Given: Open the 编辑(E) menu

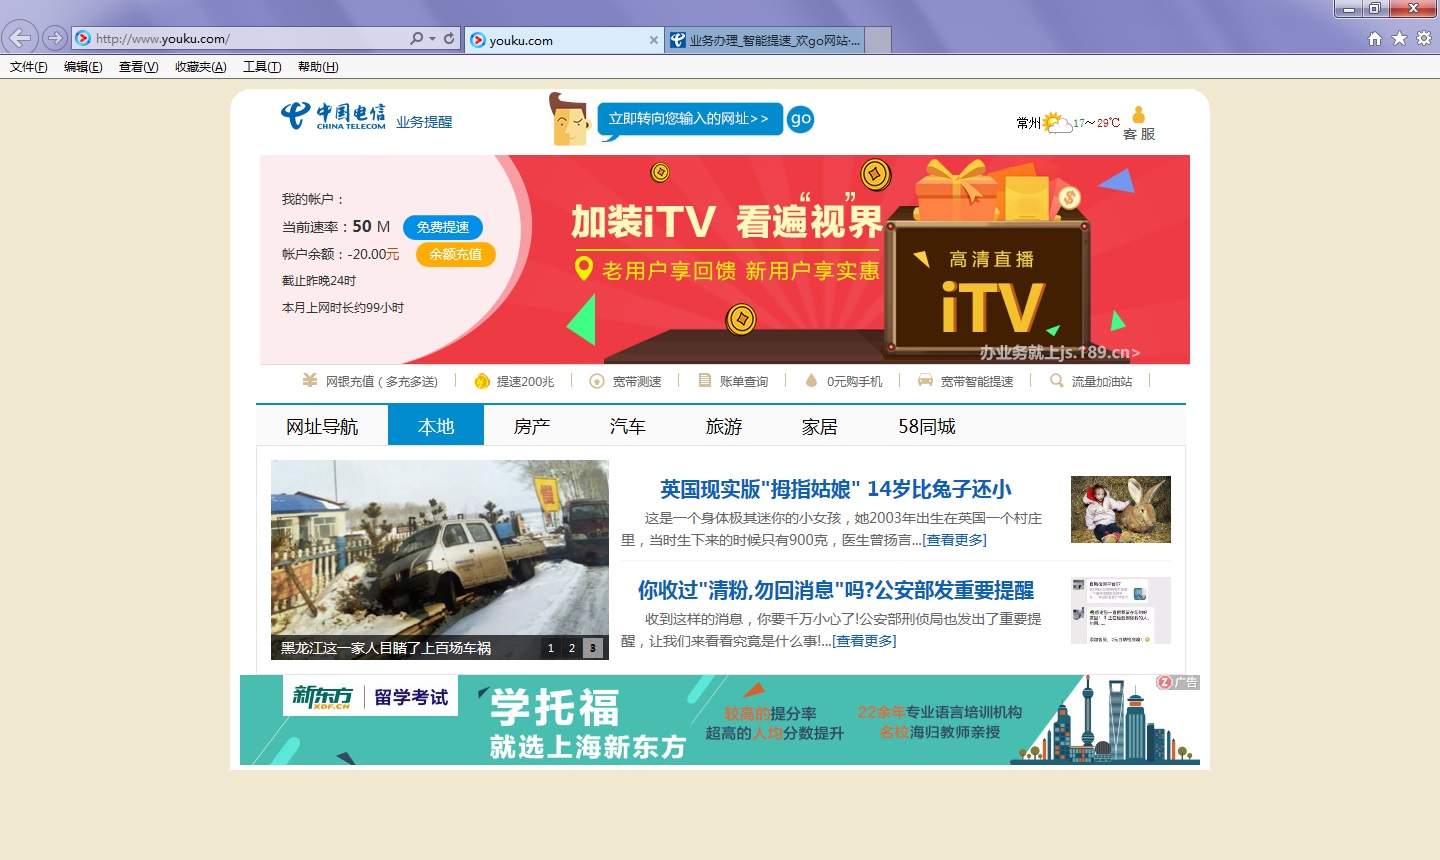Looking at the screenshot, I should point(83,67).
